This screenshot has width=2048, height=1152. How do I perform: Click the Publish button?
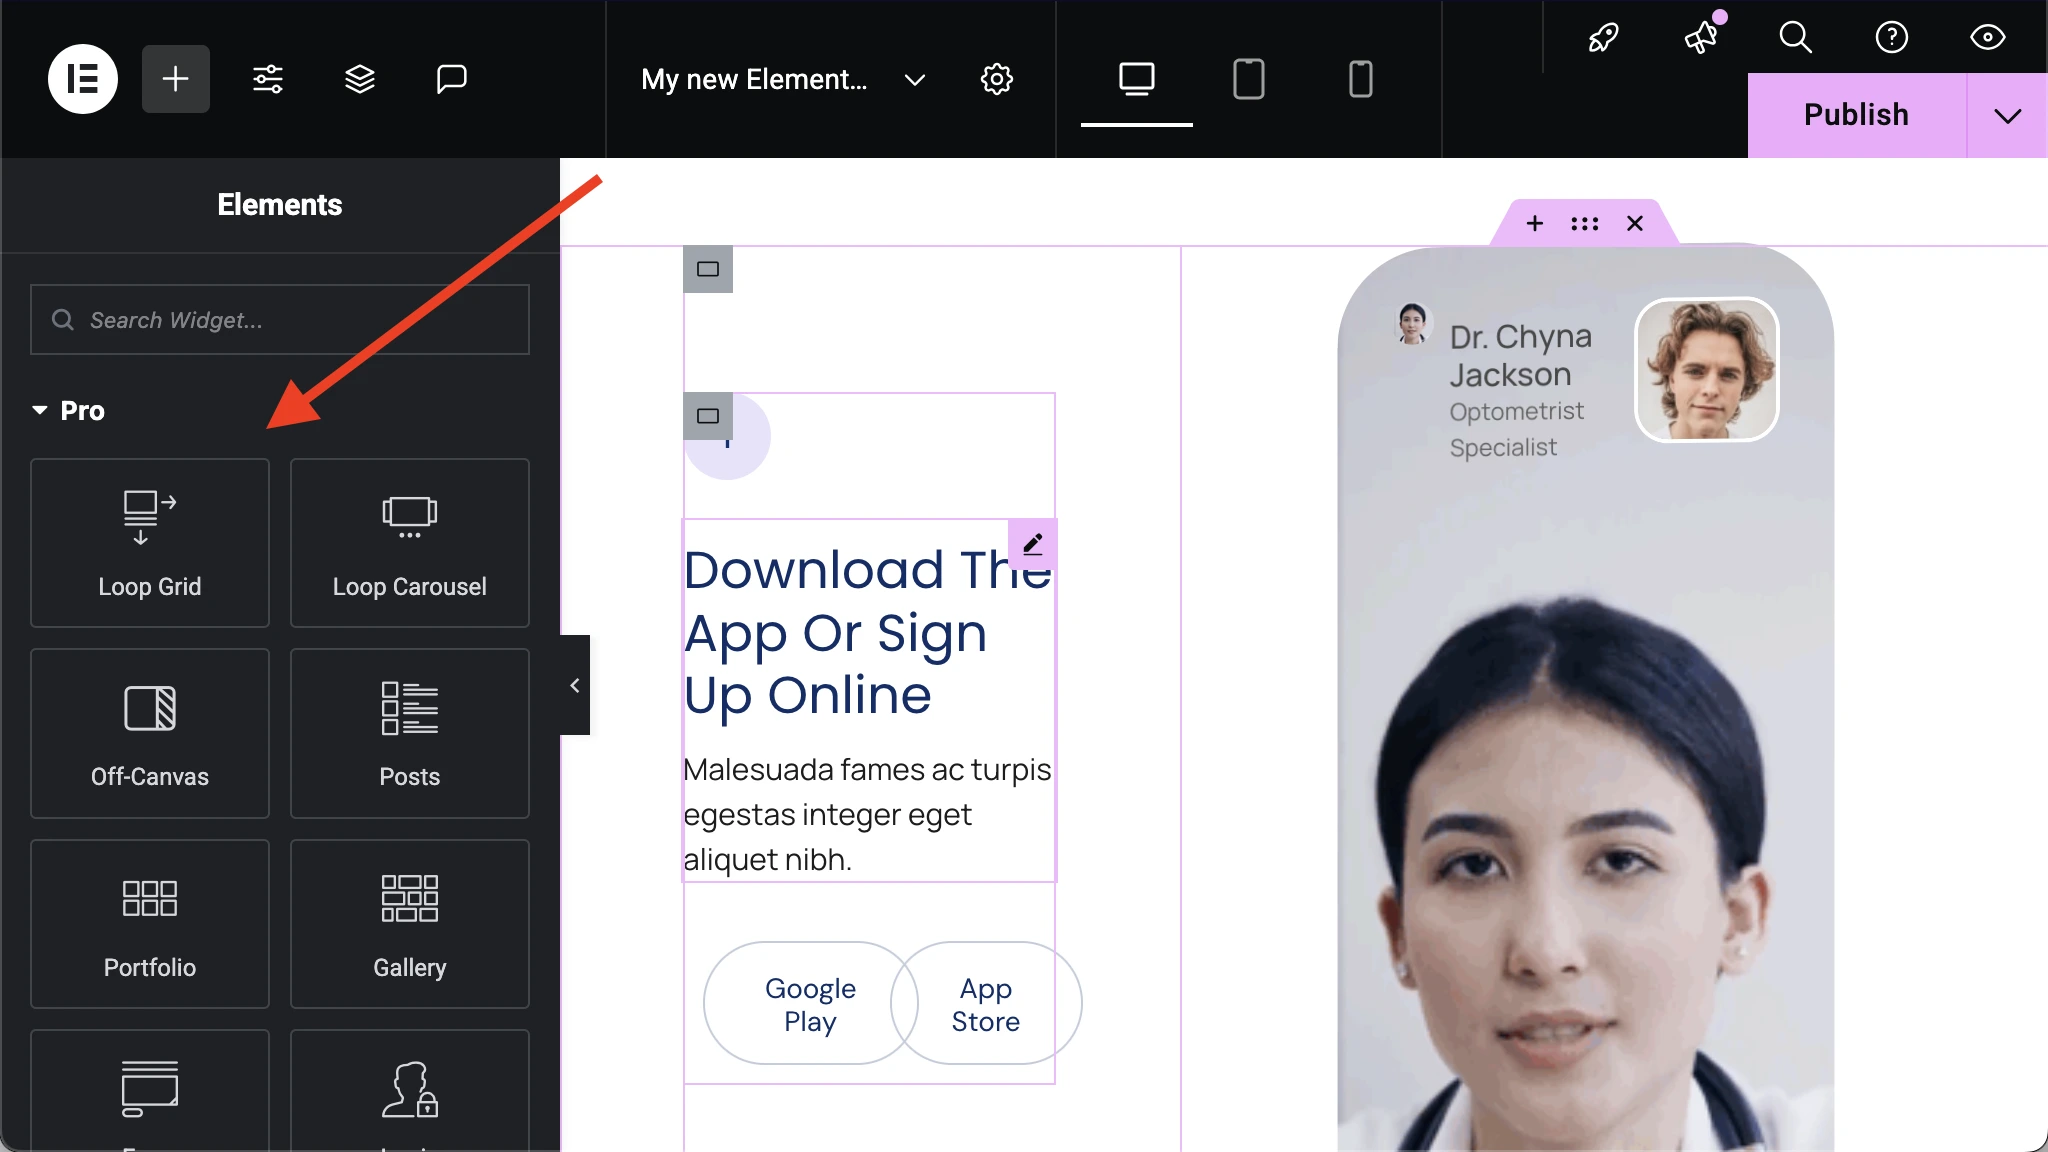click(x=1857, y=114)
